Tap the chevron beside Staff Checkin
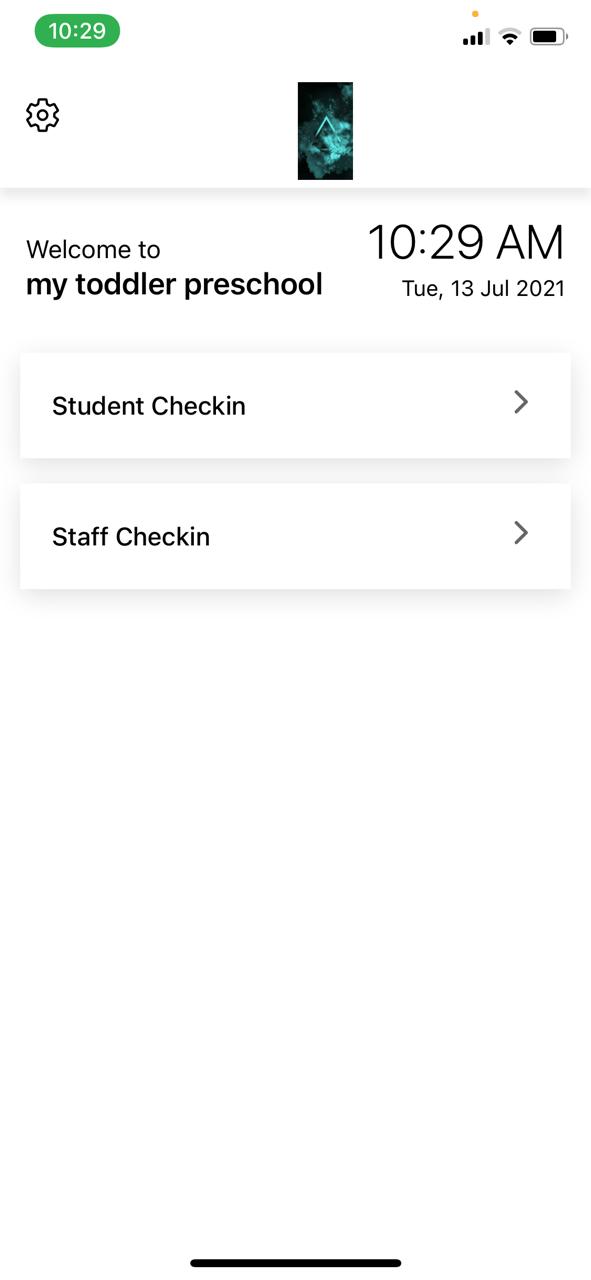The image size is (591, 1280). (x=521, y=533)
